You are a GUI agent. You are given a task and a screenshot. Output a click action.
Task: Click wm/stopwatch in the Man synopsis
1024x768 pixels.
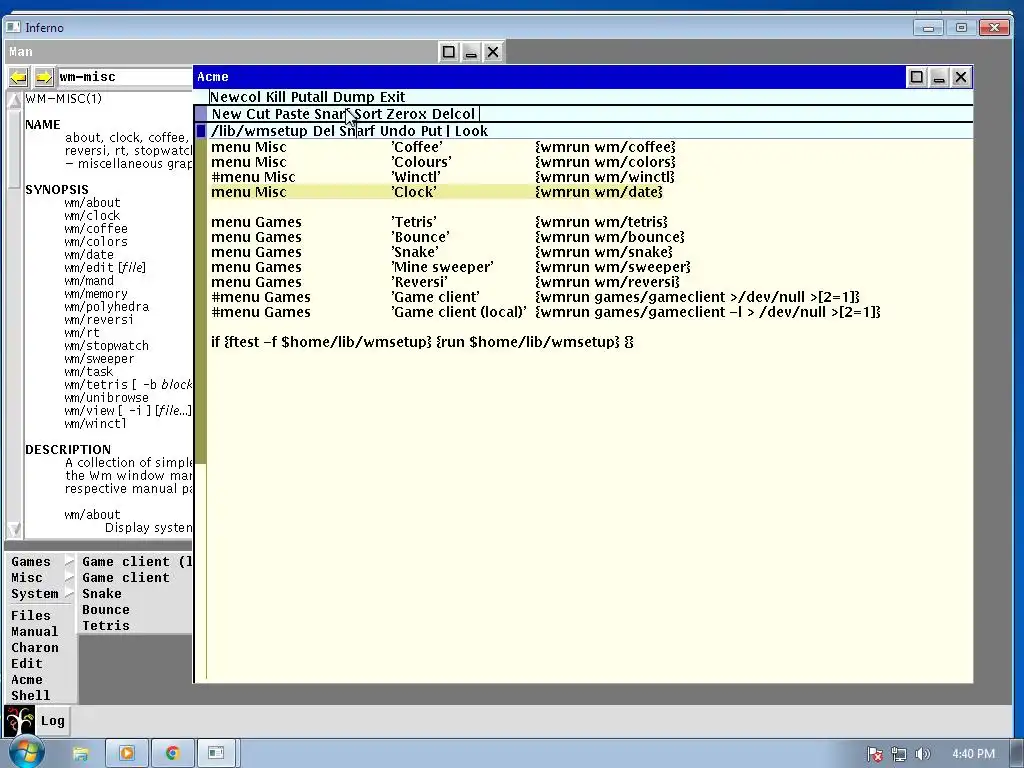pos(106,345)
